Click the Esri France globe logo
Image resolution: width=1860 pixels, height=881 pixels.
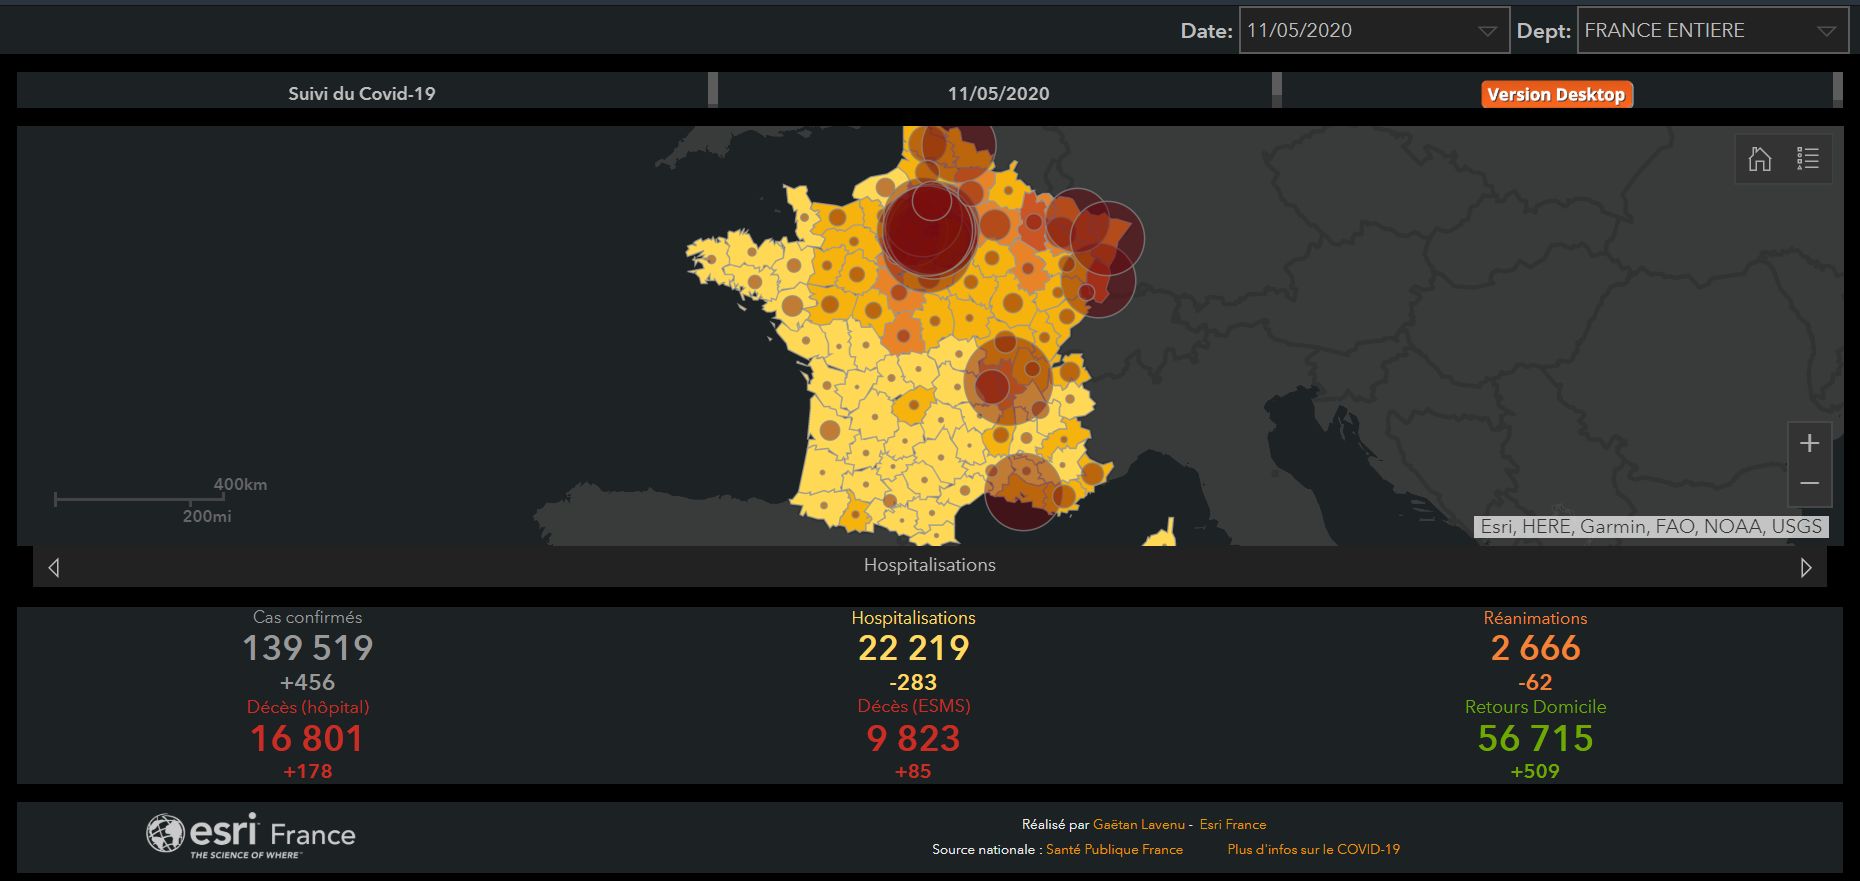165,833
